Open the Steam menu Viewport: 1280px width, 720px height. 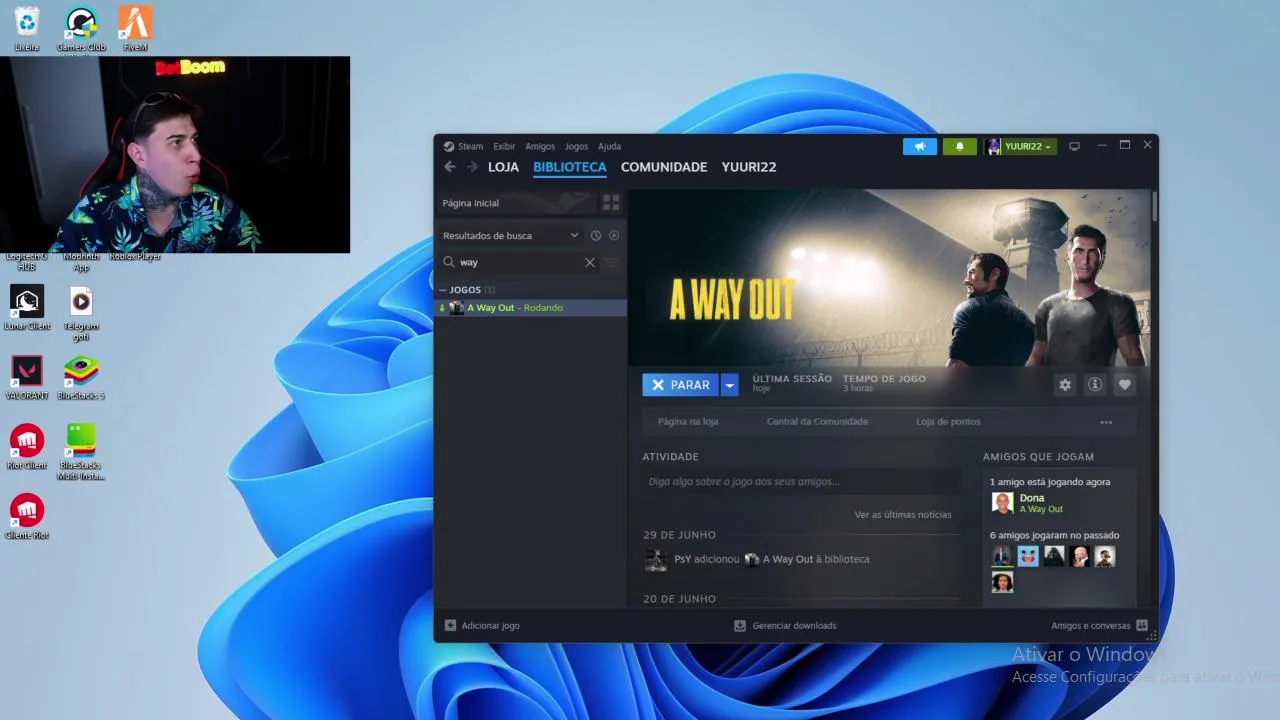[x=470, y=146]
